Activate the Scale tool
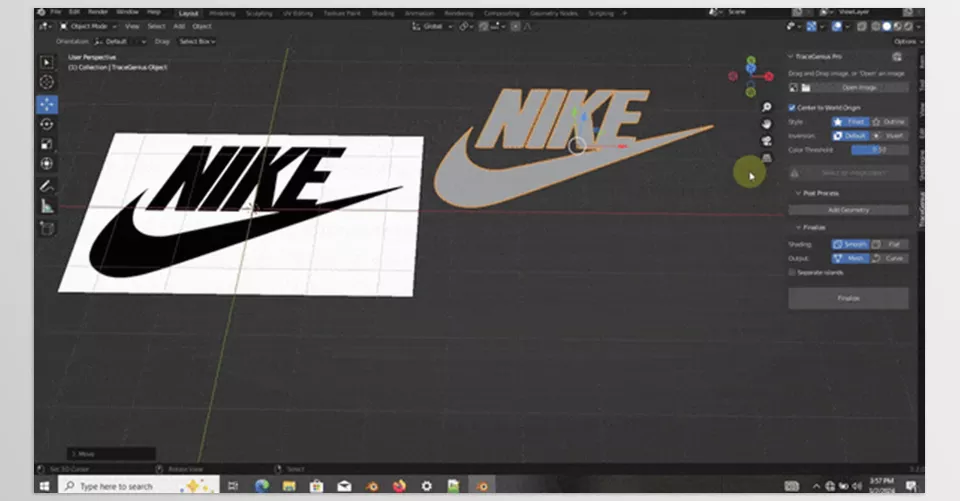Image resolution: width=960 pixels, height=501 pixels. 47,144
